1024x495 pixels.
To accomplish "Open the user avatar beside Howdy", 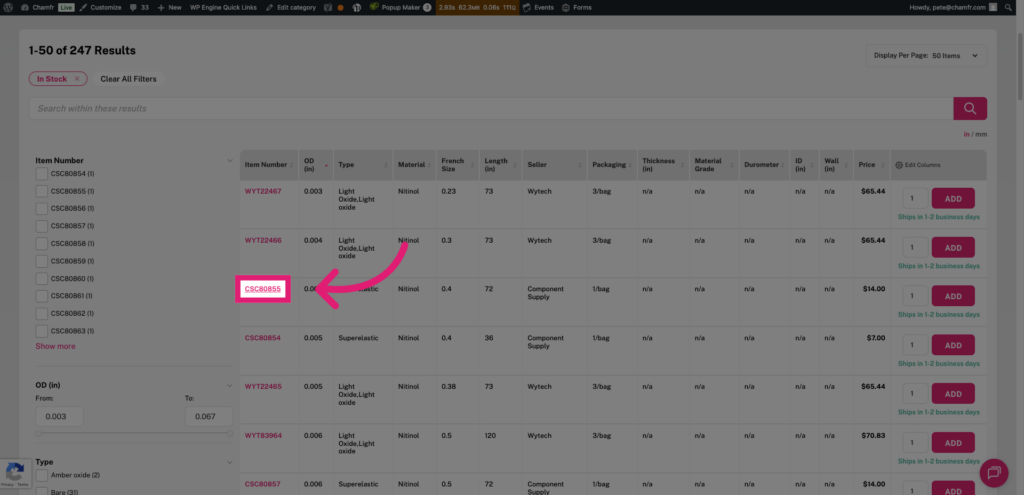I will pyautogui.click(x=993, y=7).
